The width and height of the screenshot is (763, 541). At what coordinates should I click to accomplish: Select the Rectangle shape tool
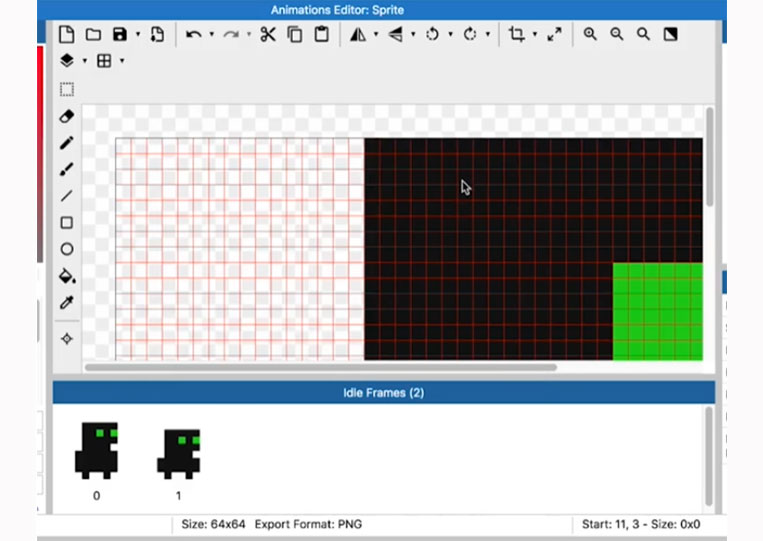pos(67,222)
